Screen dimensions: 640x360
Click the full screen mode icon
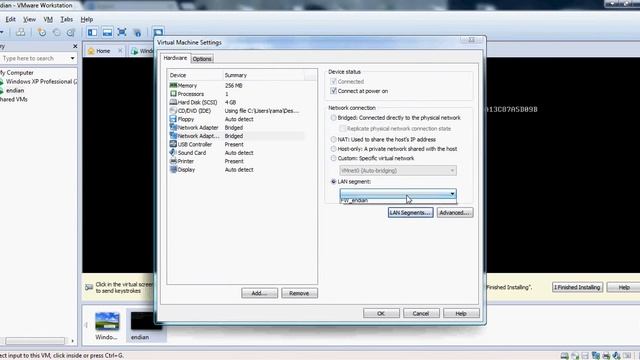pyautogui.click(x=122, y=32)
